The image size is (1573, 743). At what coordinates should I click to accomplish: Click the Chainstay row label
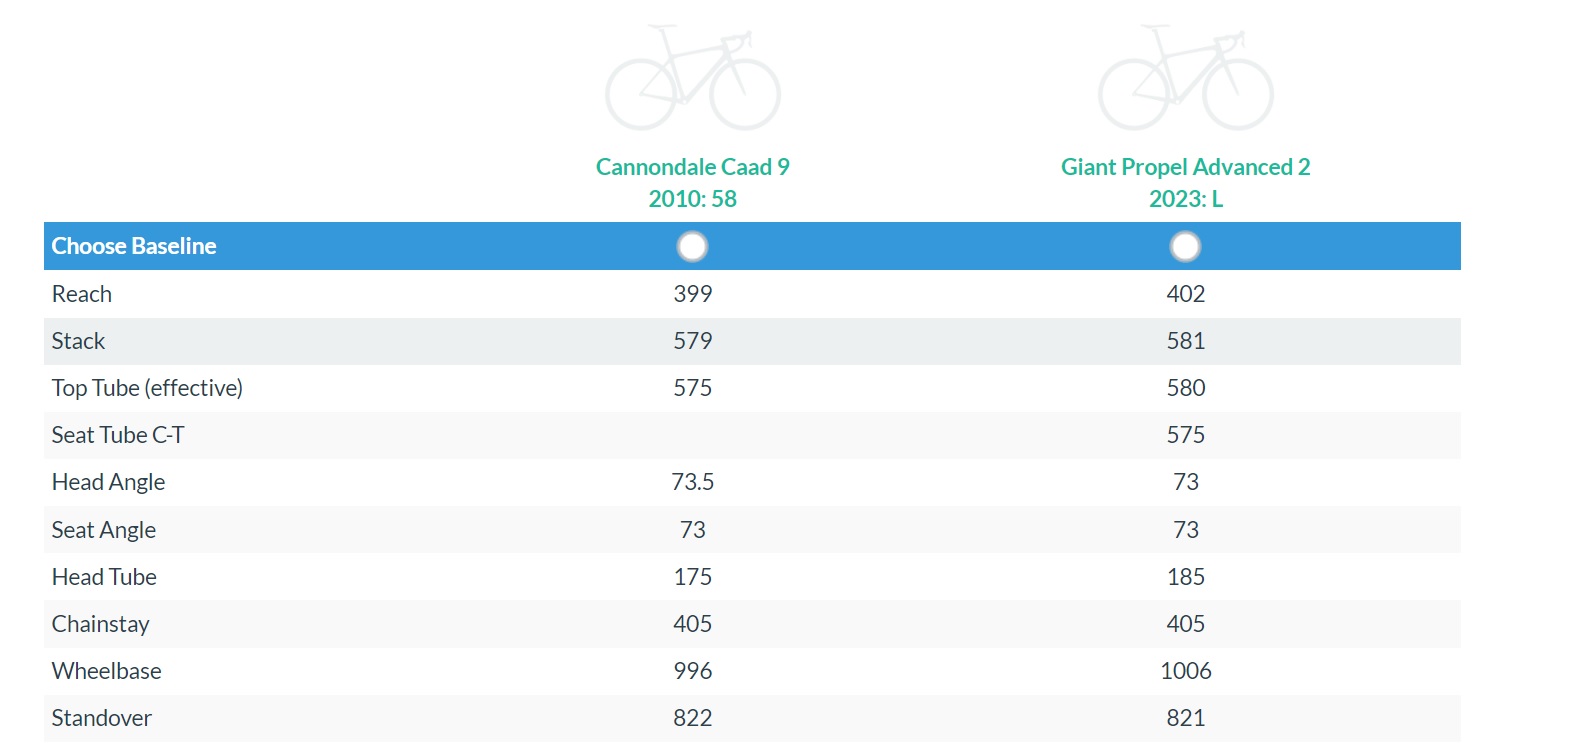click(100, 624)
